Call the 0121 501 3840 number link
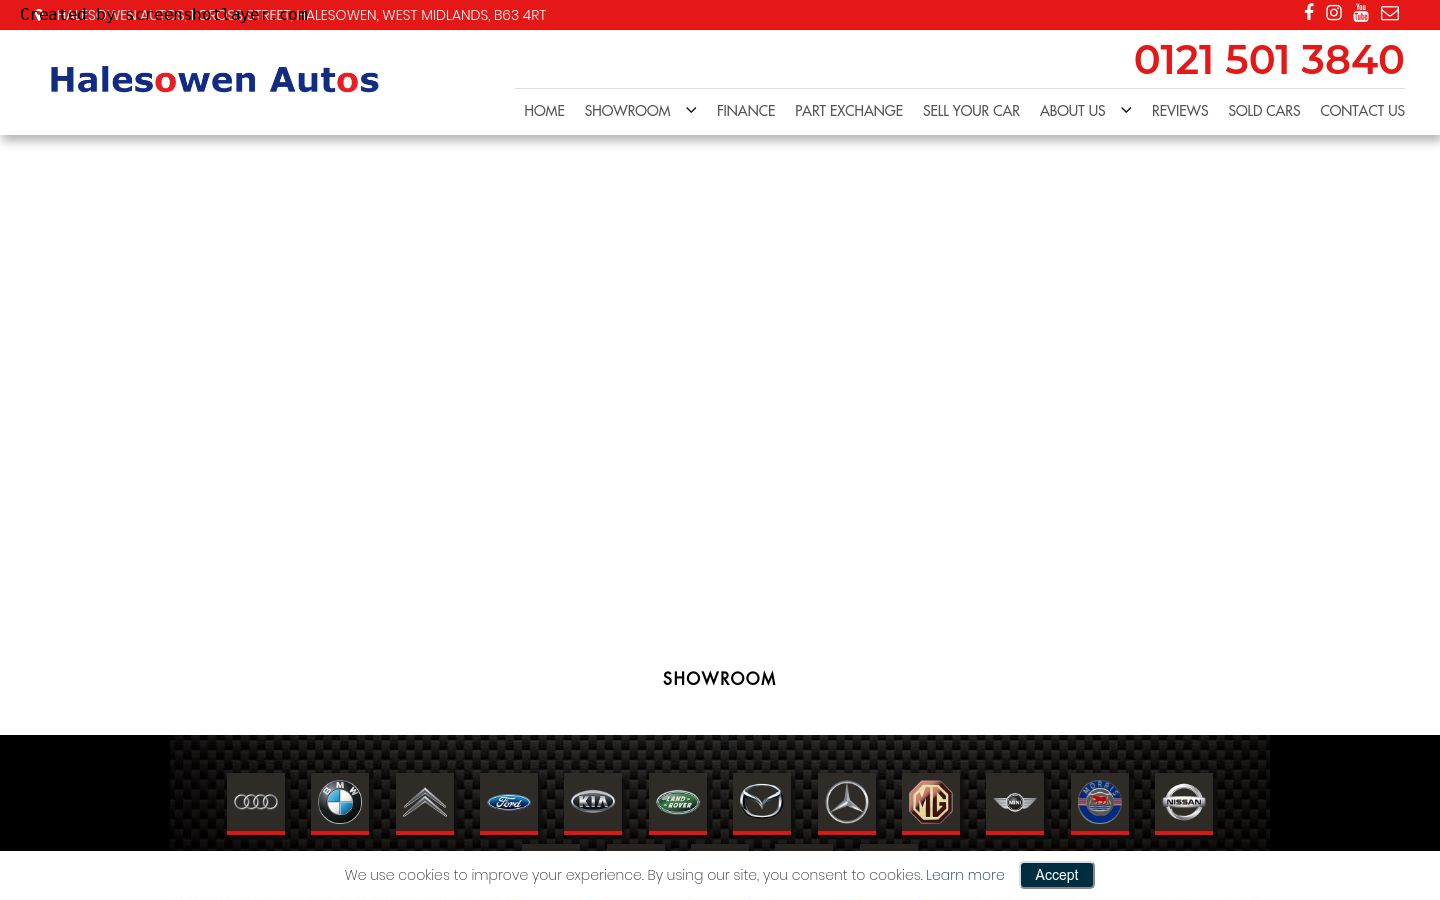Viewport: 1440px width, 900px height. pyautogui.click(x=1268, y=60)
